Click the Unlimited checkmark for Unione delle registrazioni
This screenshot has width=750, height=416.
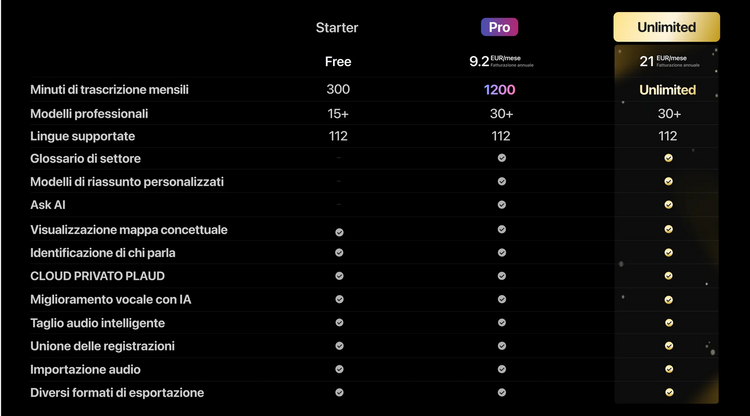click(x=668, y=346)
